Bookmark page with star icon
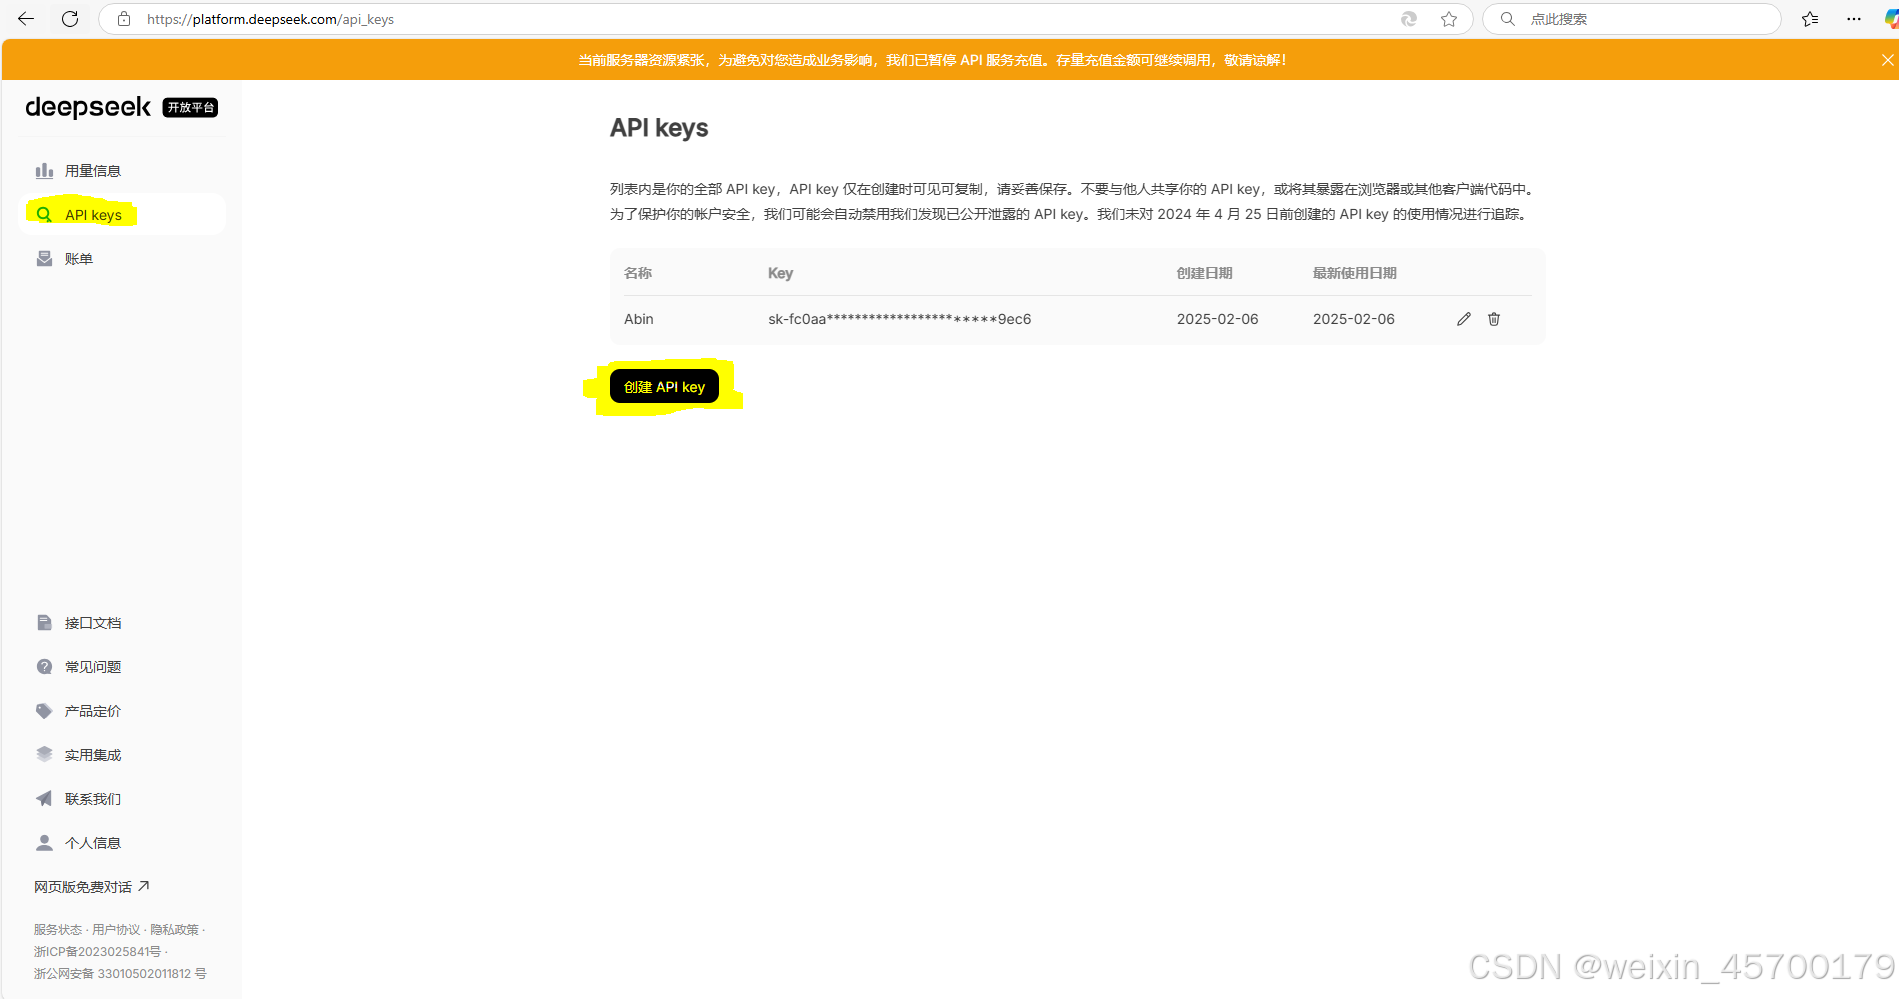Viewport: 1899px width, 999px height. (1449, 19)
